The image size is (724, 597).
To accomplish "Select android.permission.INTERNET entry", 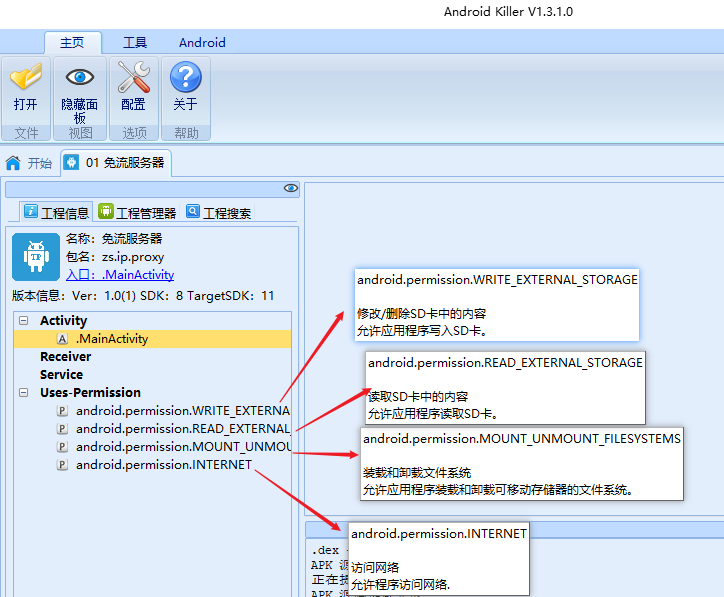I will coord(164,464).
